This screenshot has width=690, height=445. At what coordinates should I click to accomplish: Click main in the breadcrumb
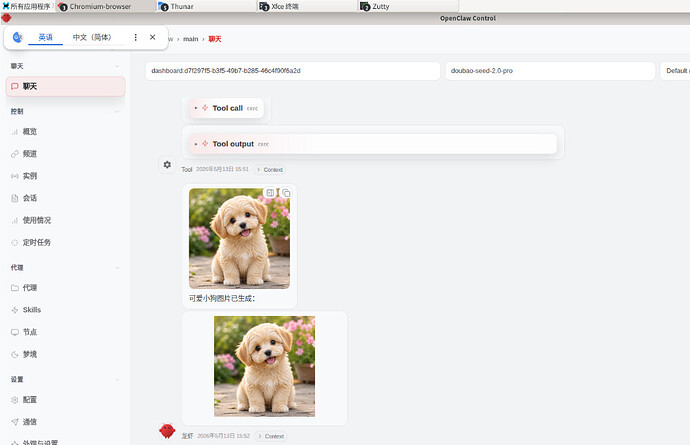[x=191, y=39]
